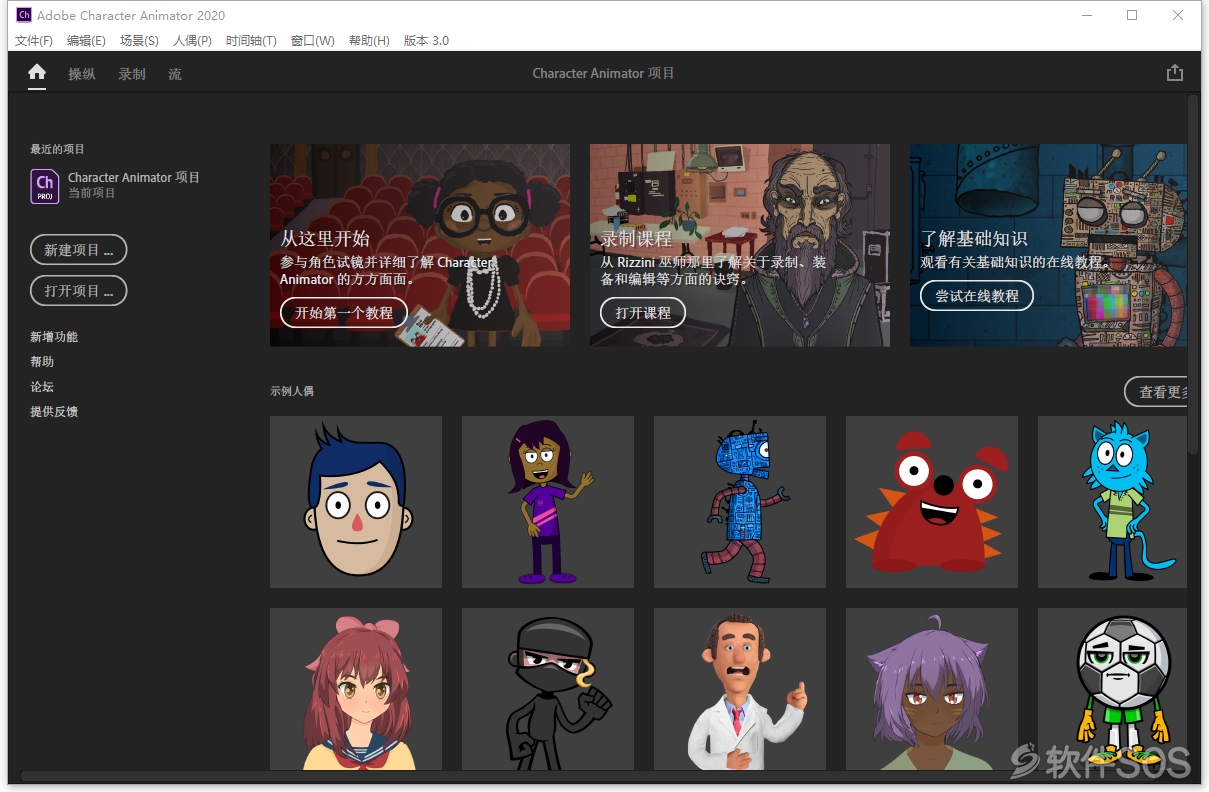Click the 打开课程 button

643,313
